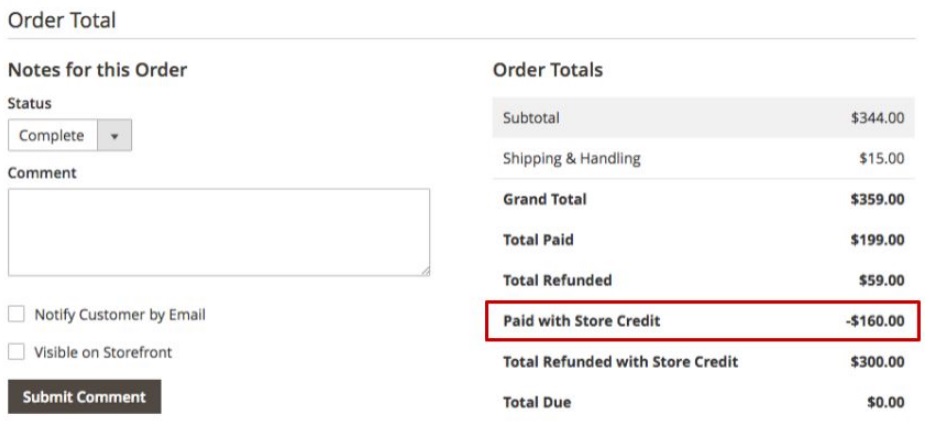Screen dimensions: 931x433
Task: Select the Subtotal row label
Action: (x=531, y=118)
